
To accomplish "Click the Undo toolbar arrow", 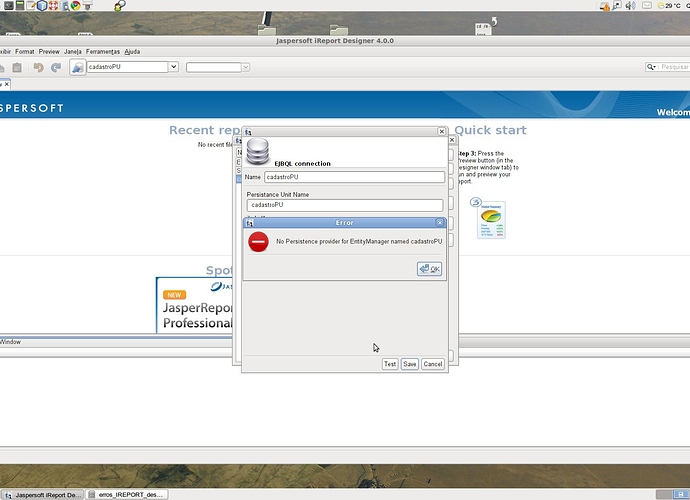I will click(x=38, y=67).
